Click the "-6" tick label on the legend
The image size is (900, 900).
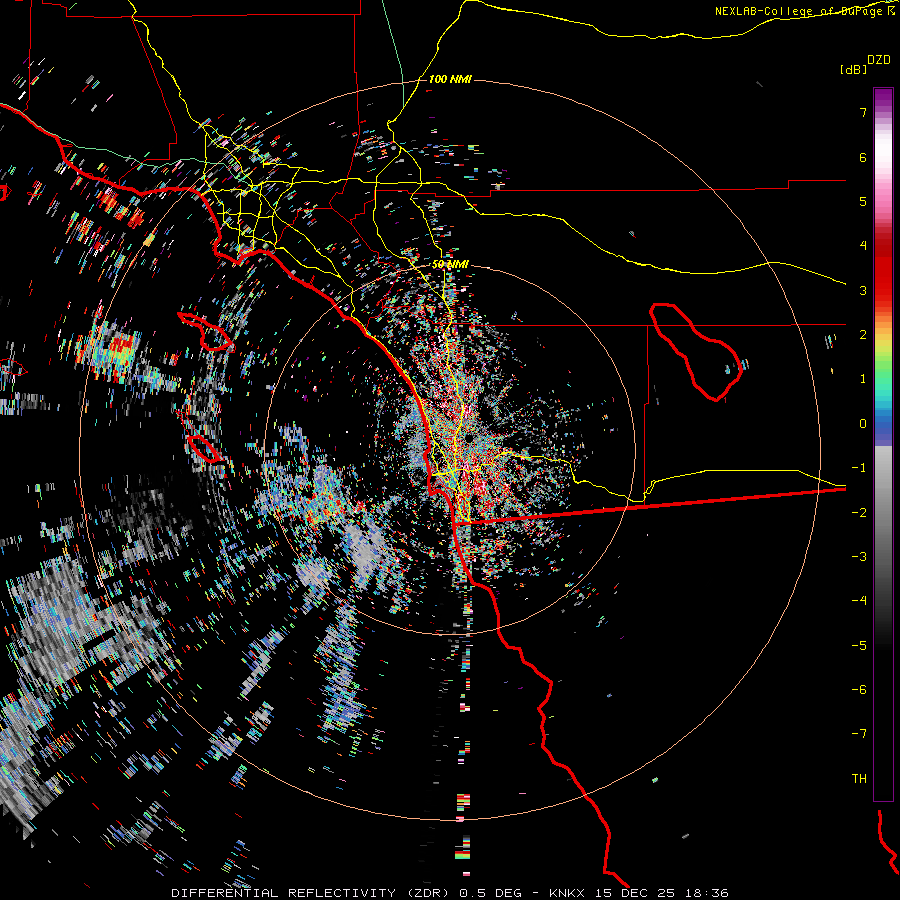click(859, 690)
